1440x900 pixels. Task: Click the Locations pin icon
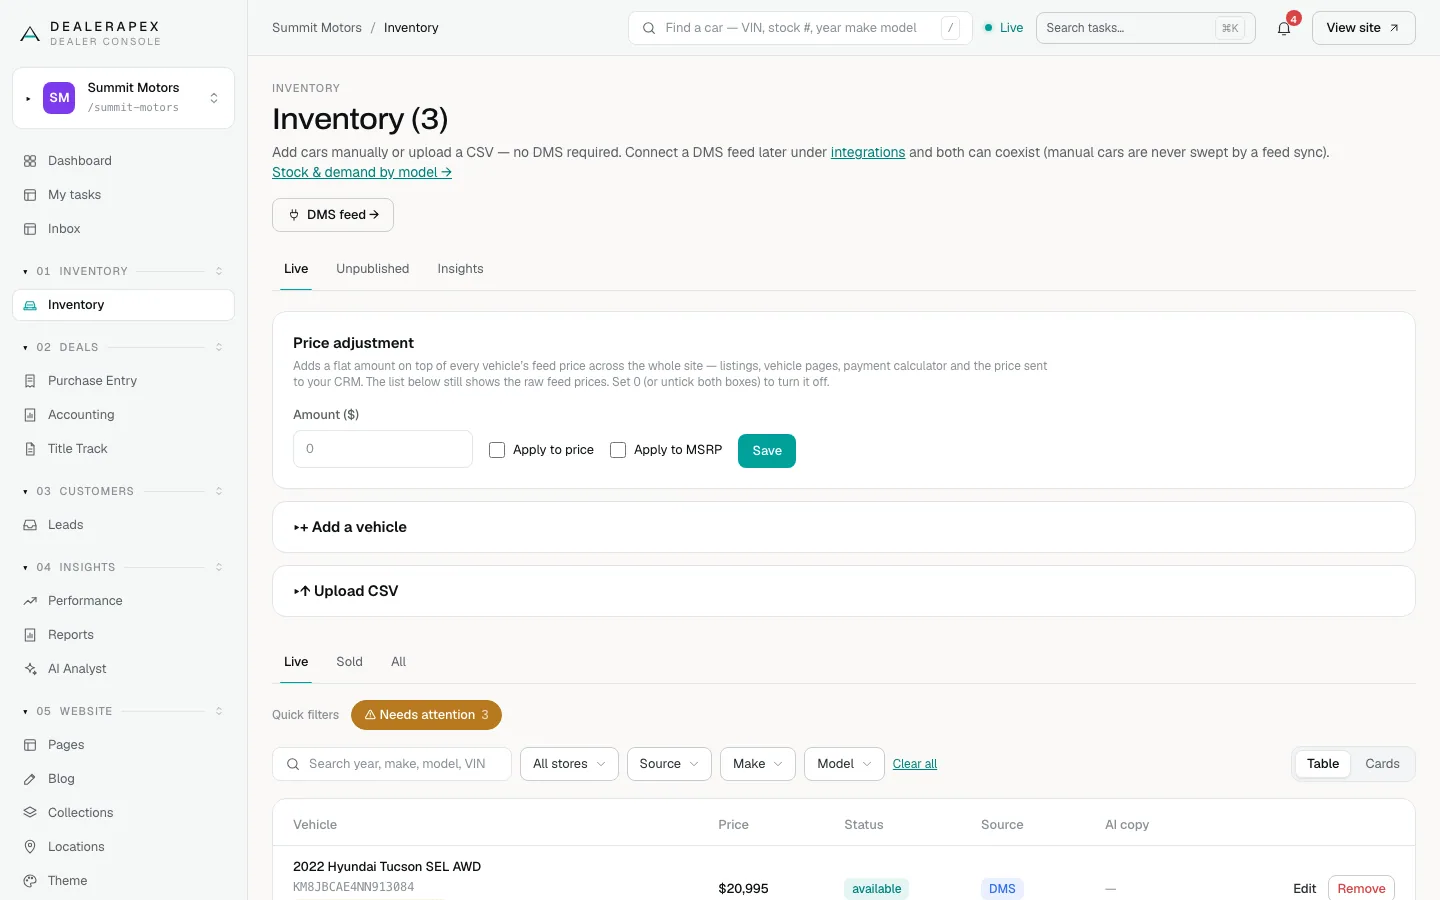(x=30, y=847)
